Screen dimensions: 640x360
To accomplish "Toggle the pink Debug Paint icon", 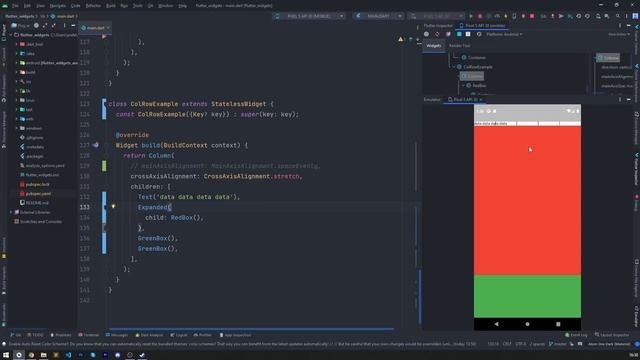I will click(448, 34).
